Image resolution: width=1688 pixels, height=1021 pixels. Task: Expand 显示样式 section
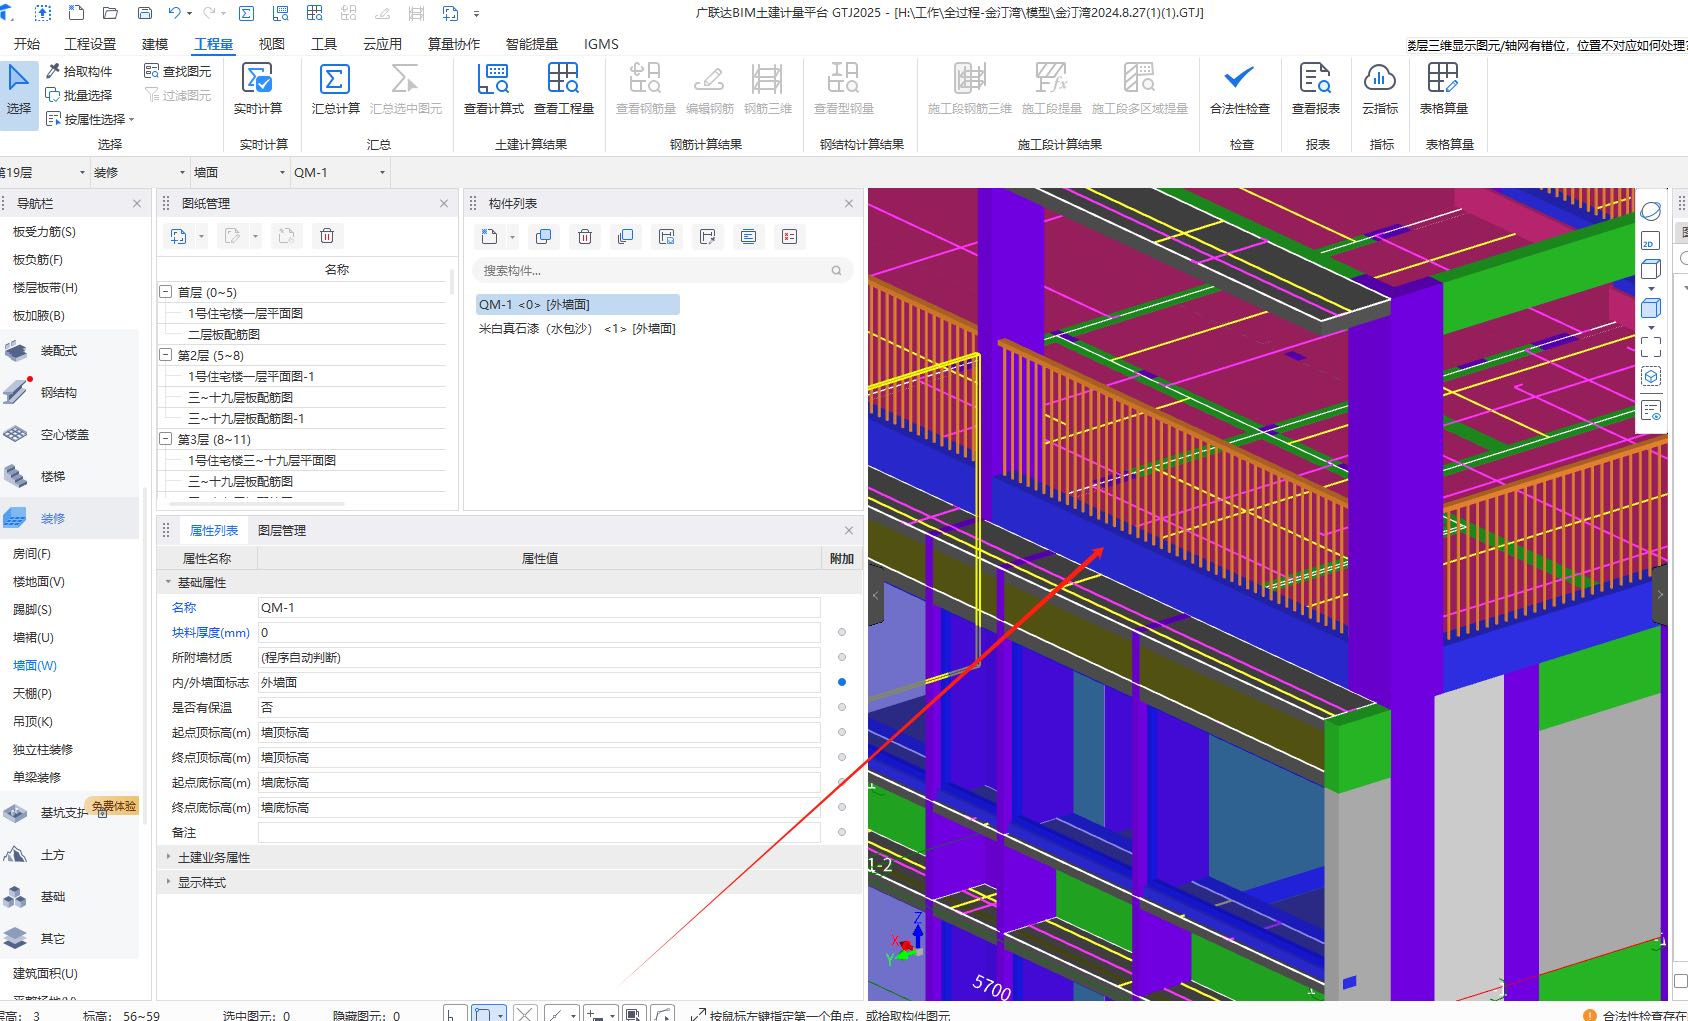click(x=168, y=882)
